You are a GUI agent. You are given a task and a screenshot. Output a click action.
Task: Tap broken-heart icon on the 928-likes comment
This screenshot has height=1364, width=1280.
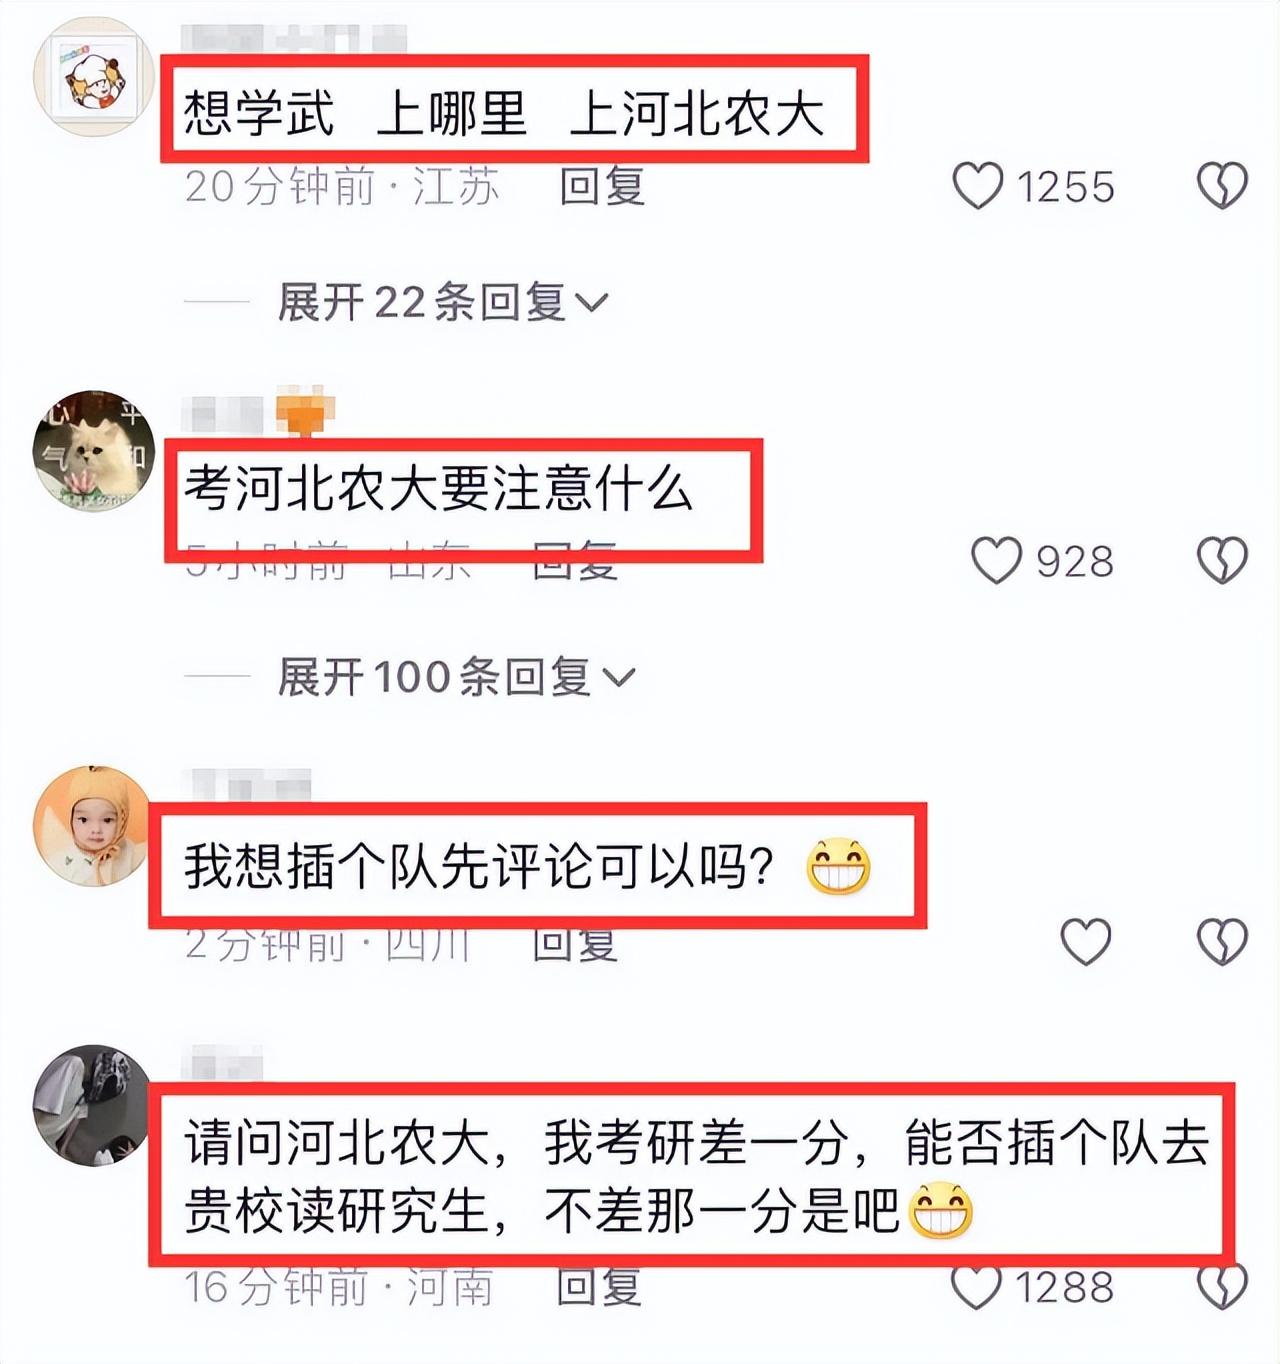pyautogui.click(x=1222, y=560)
